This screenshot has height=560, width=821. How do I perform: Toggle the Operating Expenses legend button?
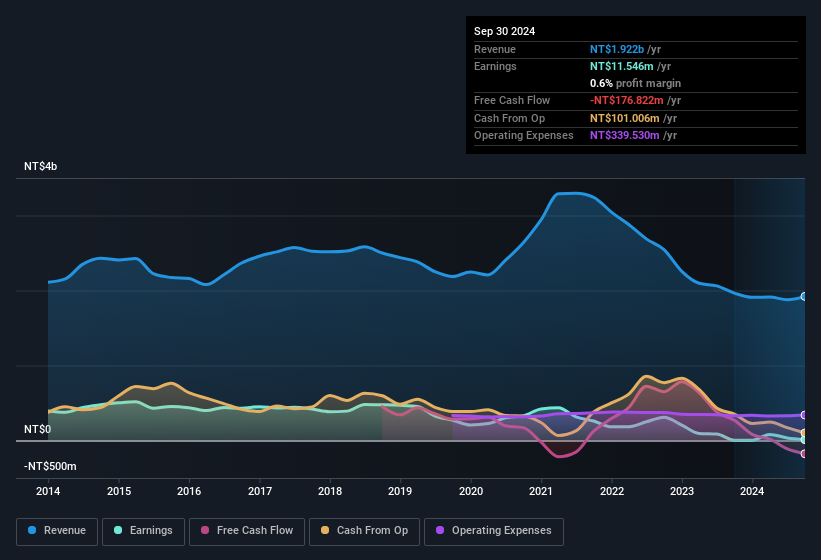494,532
